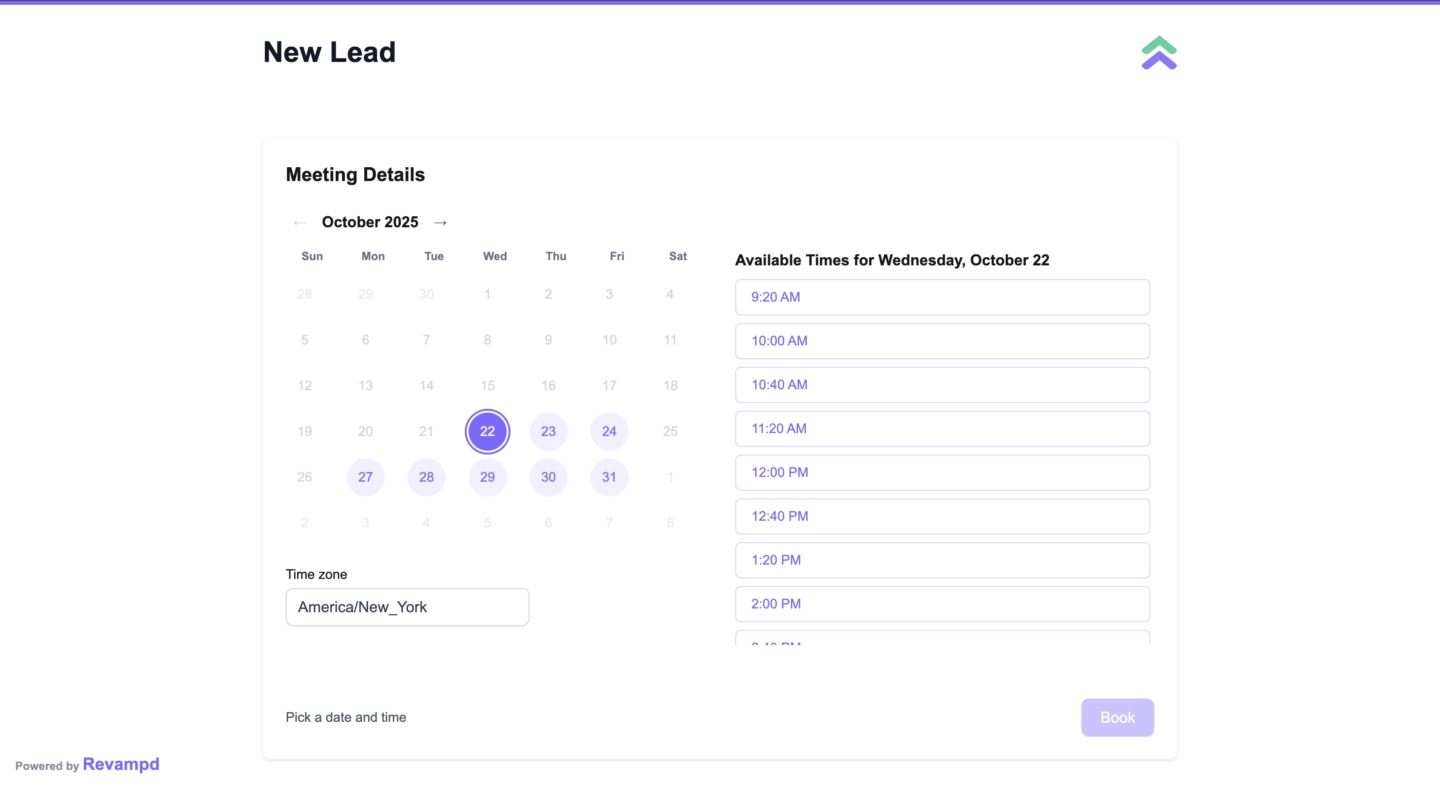This screenshot has height=789, width=1440.
Task: Pick the 10:40 AM time slot
Action: [942, 385]
